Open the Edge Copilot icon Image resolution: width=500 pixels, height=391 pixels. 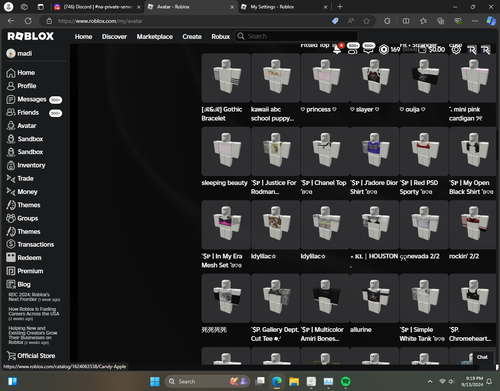click(491, 21)
